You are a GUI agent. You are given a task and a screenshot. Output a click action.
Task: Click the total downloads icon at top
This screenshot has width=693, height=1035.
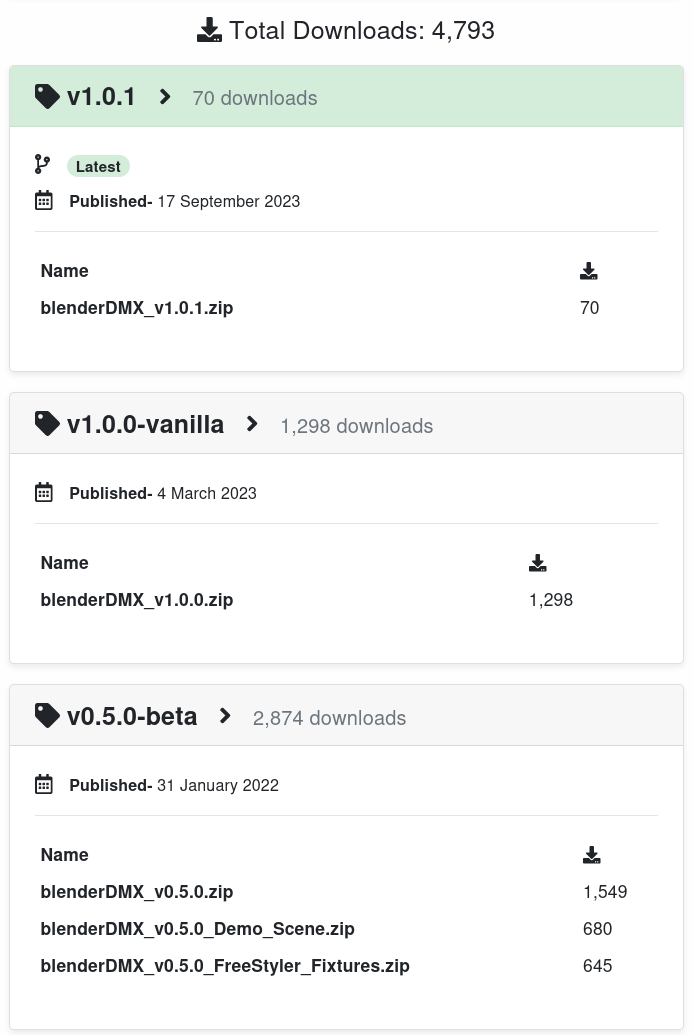click(x=209, y=30)
